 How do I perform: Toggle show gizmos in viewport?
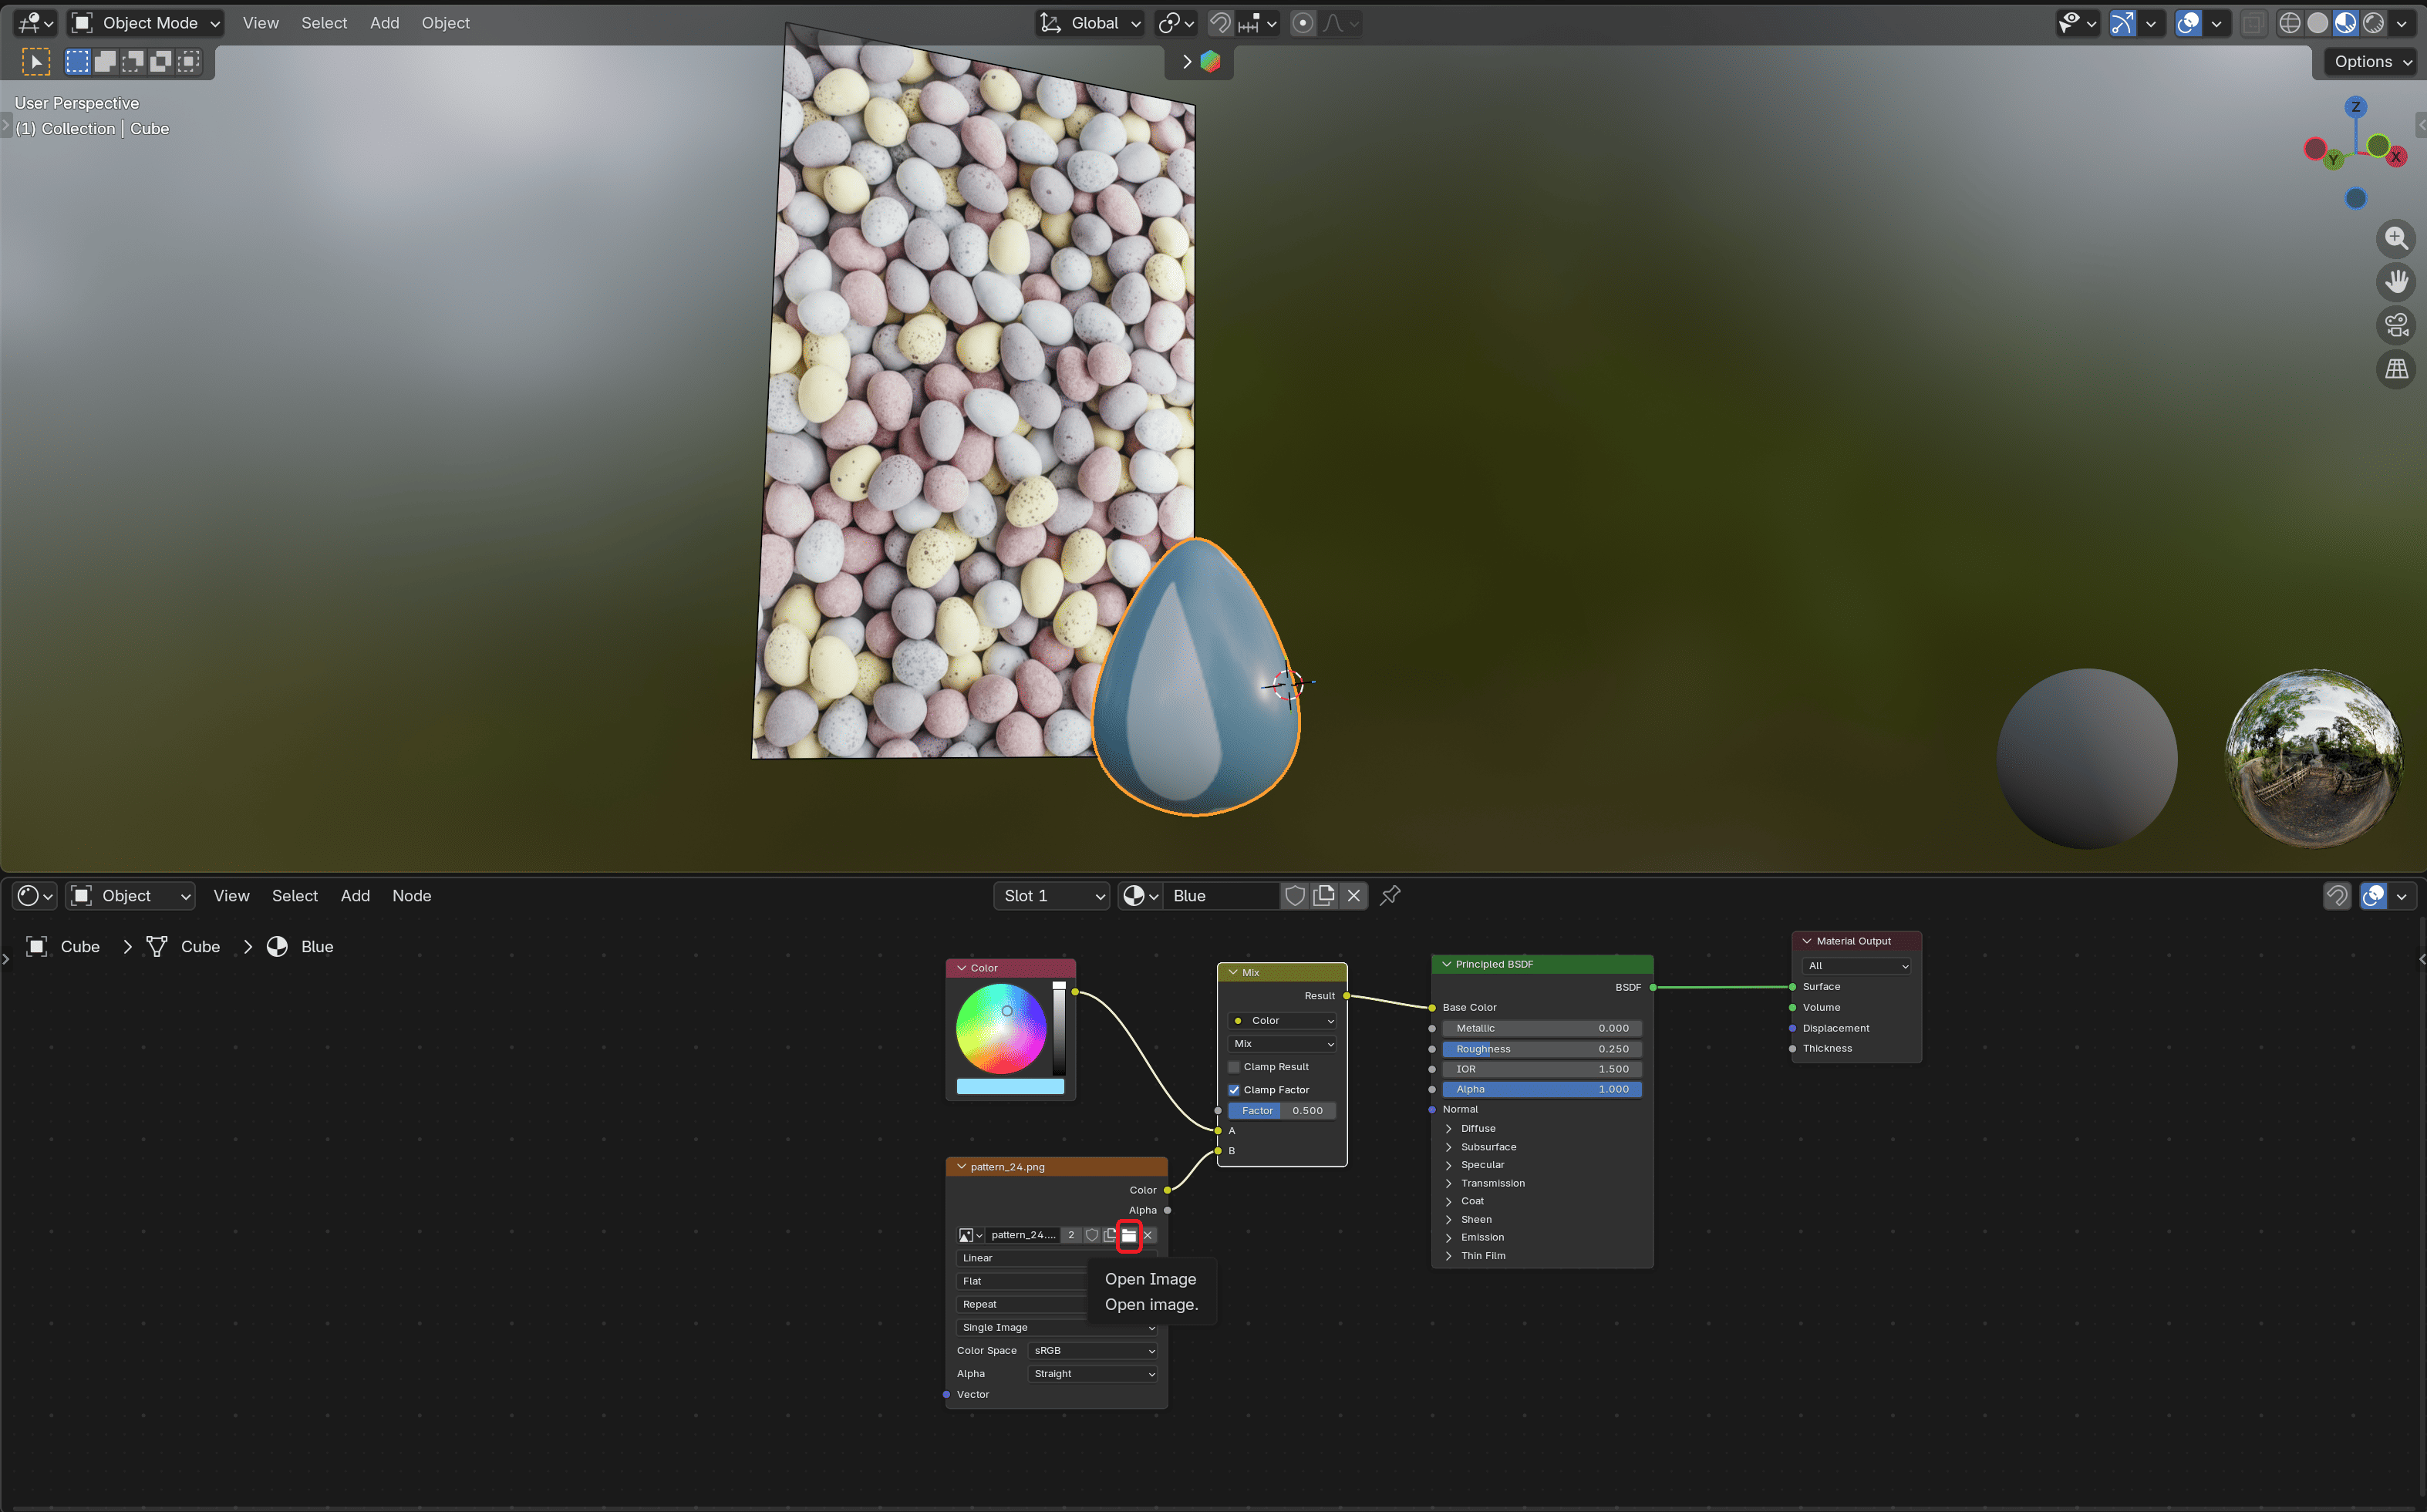[x=2122, y=22]
